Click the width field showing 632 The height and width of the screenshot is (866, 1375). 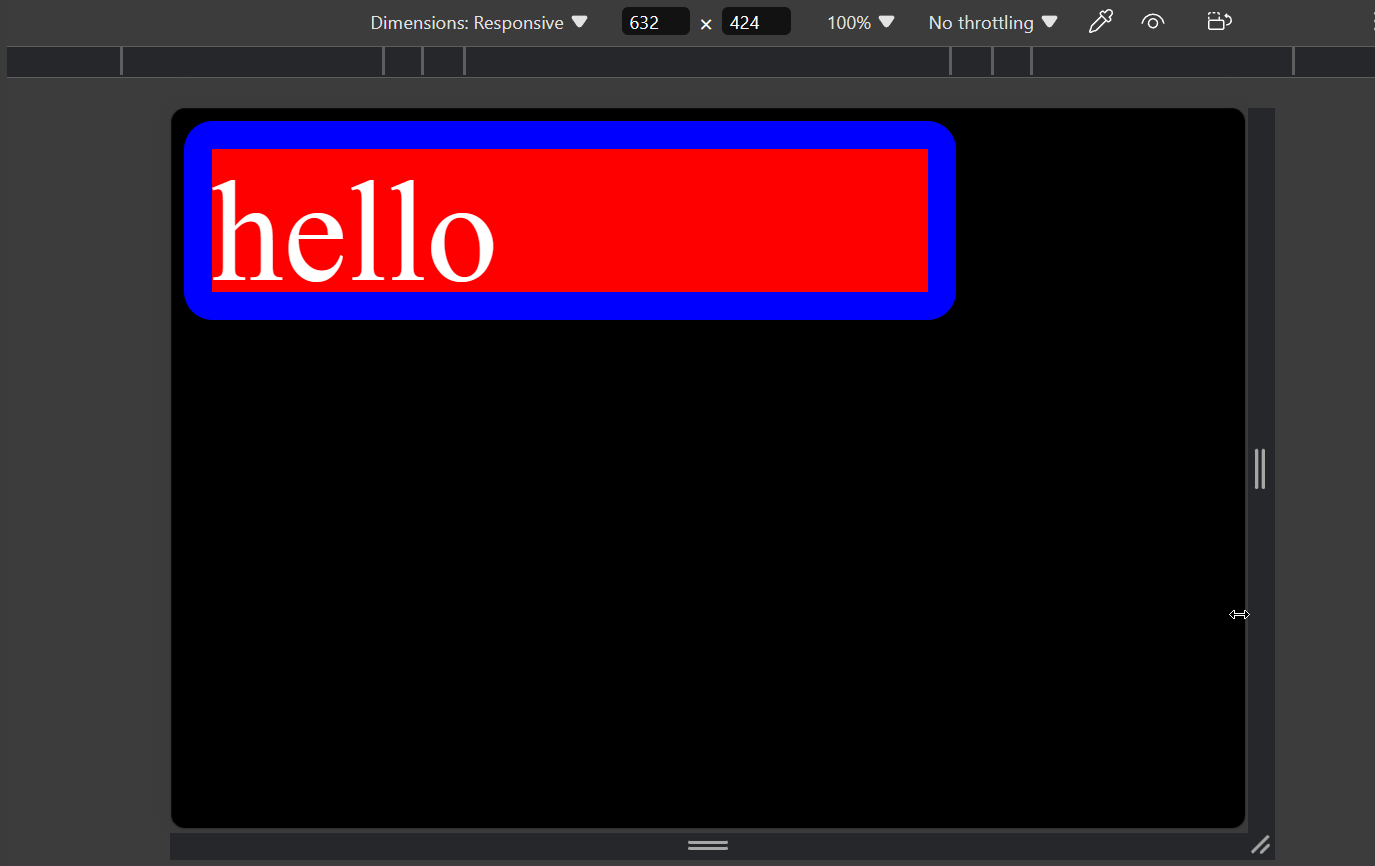655,22
